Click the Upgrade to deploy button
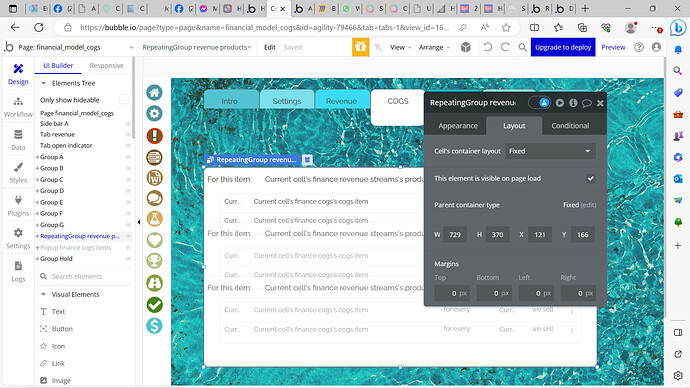This screenshot has width=690, height=388. (563, 47)
